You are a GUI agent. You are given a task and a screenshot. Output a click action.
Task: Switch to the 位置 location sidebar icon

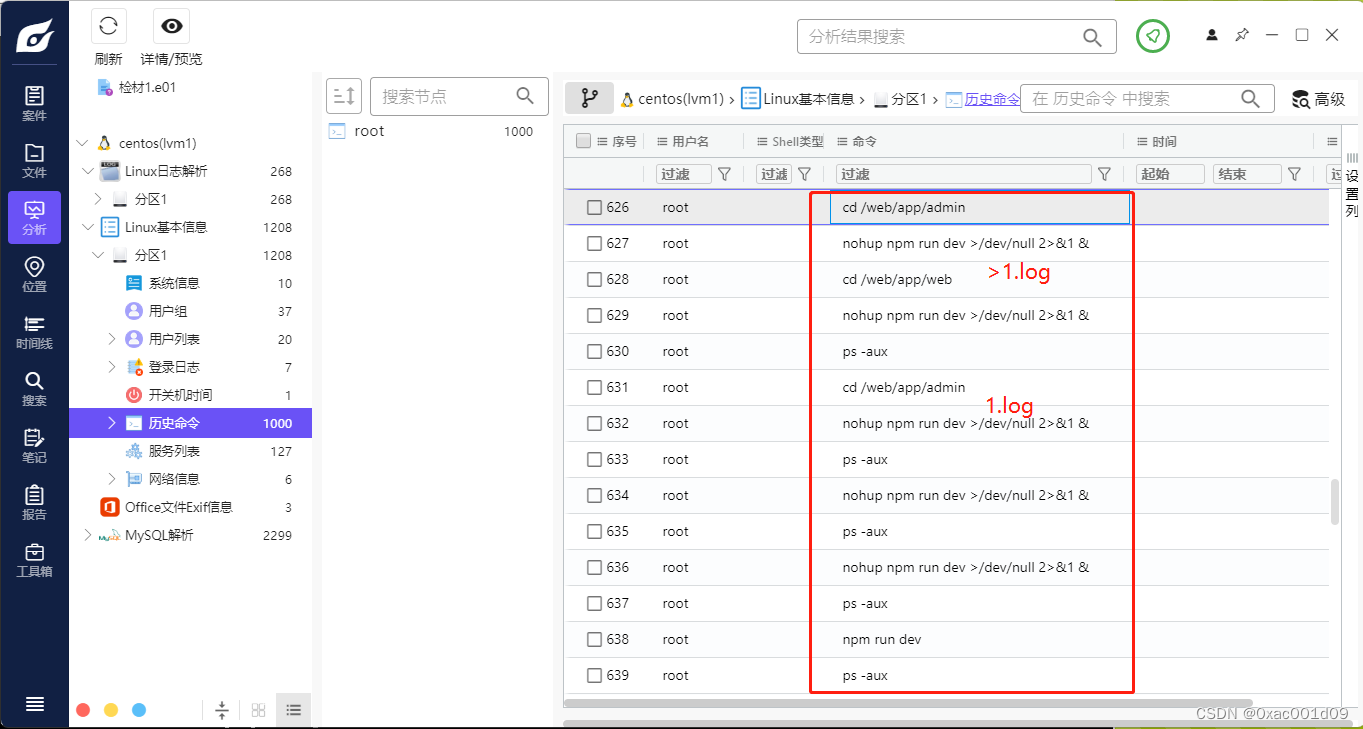[x=34, y=274]
